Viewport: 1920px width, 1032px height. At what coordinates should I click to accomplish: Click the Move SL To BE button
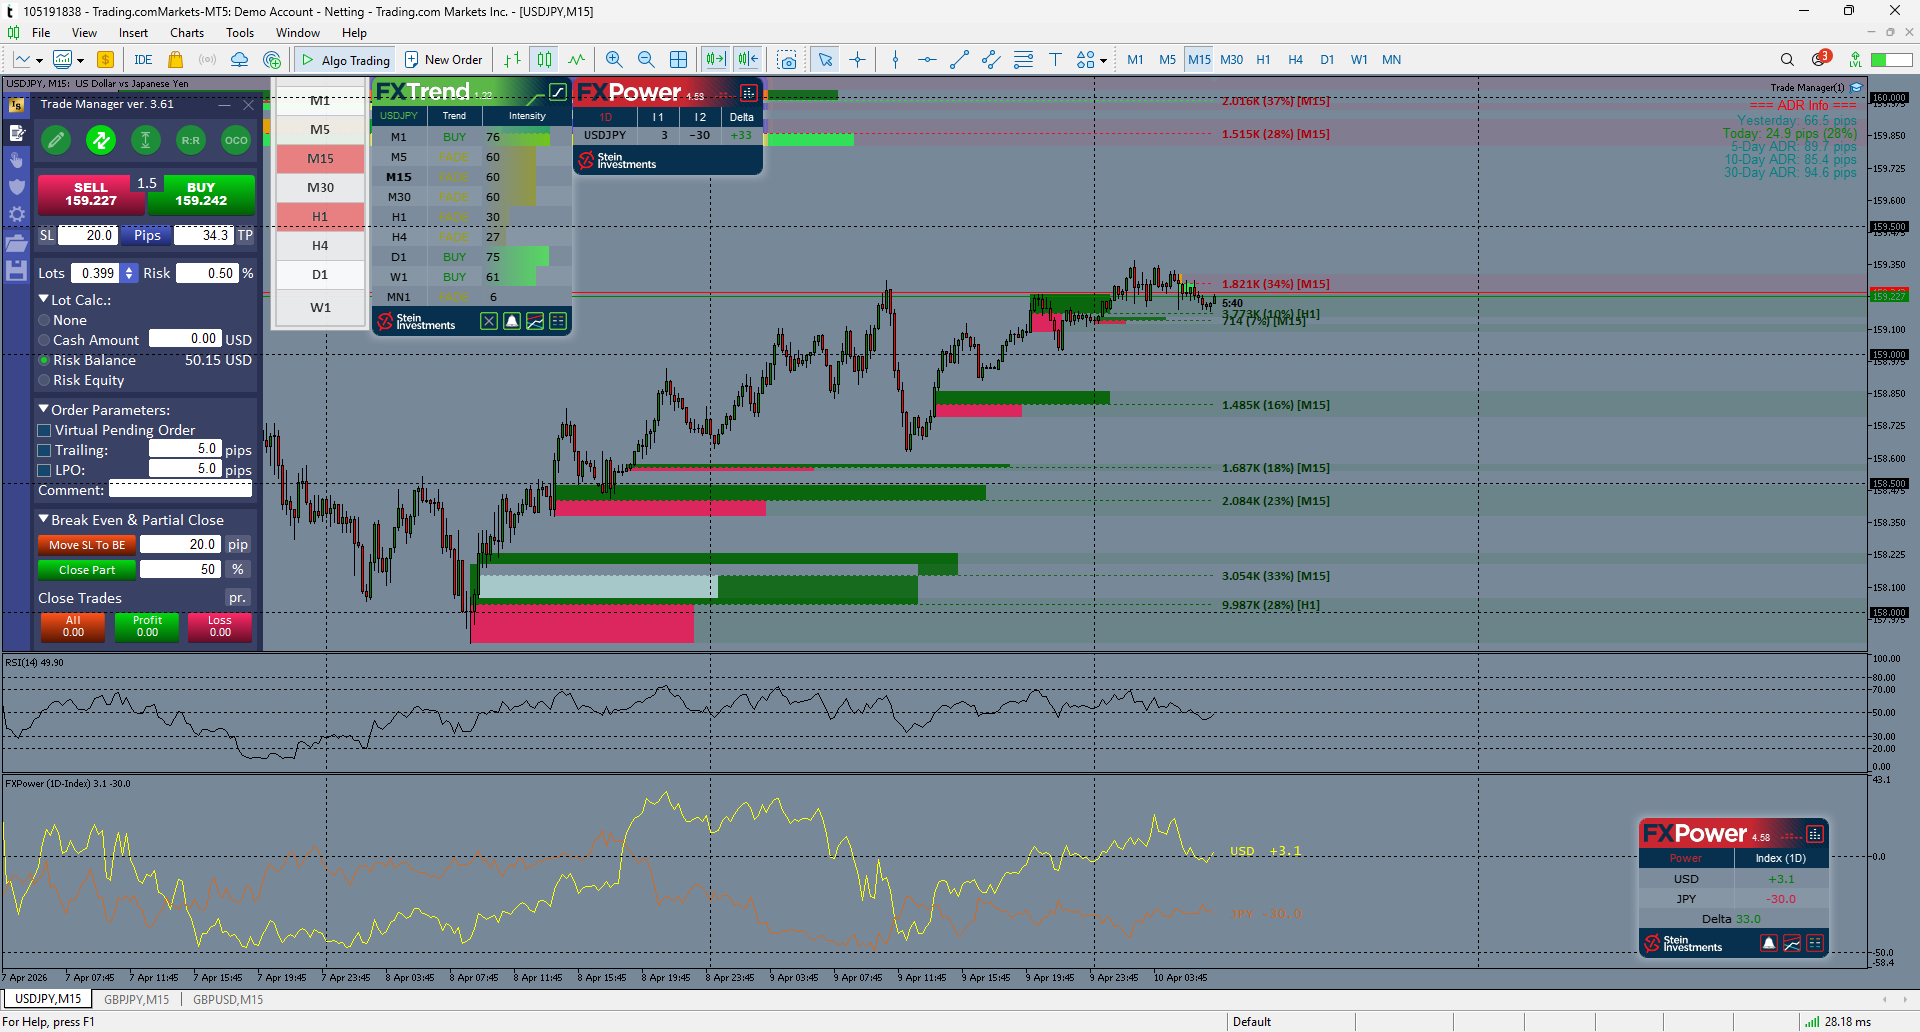click(x=87, y=545)
